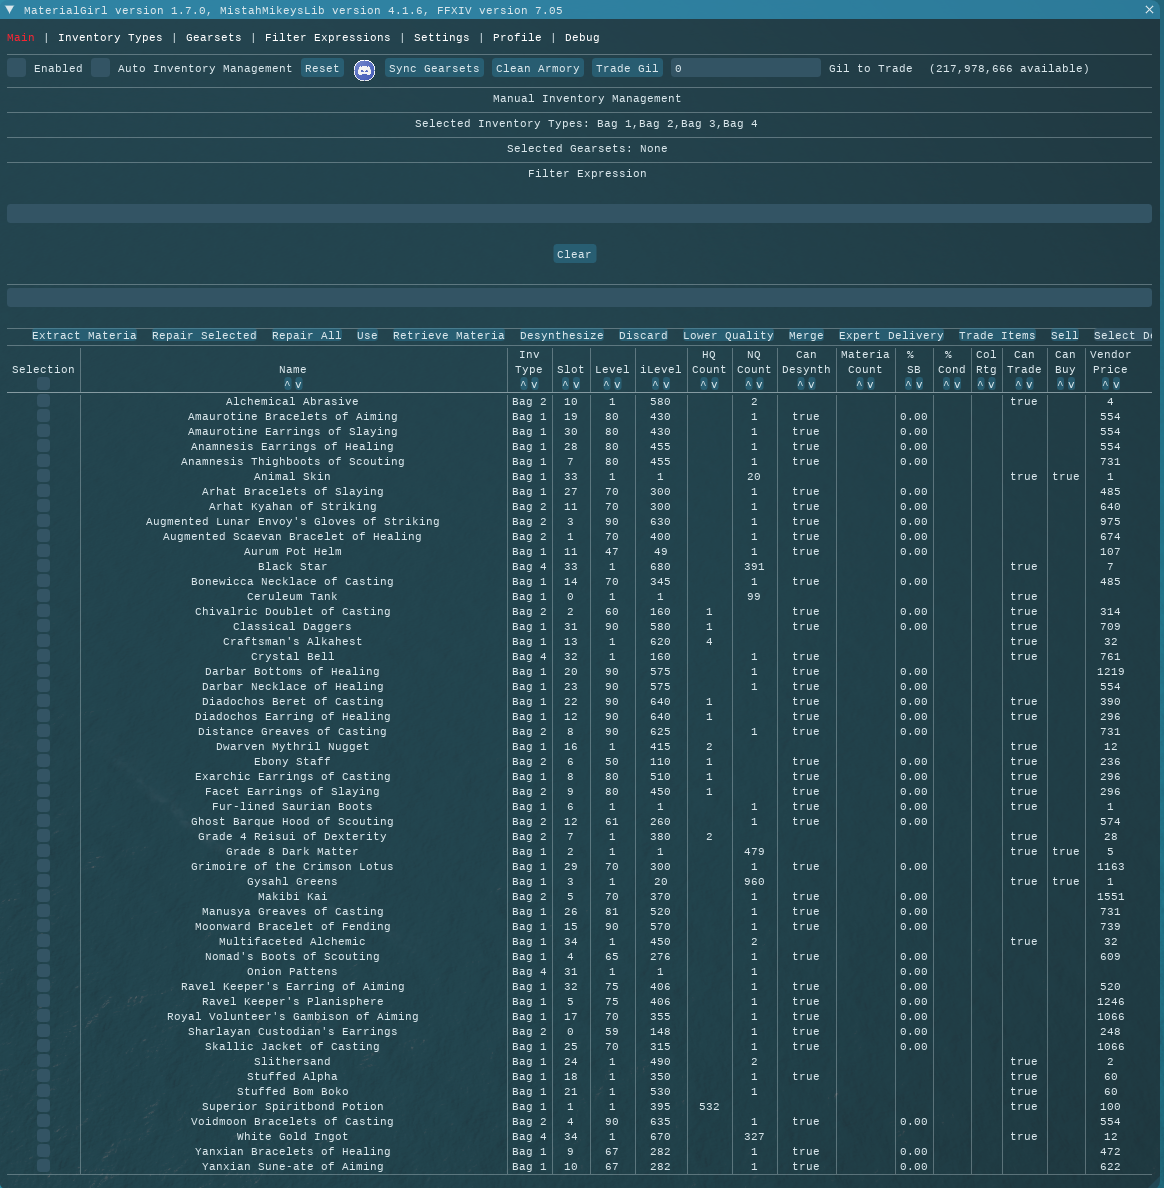The width and height of the screenshot is (1164, 1188).
Task: Sort Vendor Price descending using its down arrow
Action: pos(1116,385)
